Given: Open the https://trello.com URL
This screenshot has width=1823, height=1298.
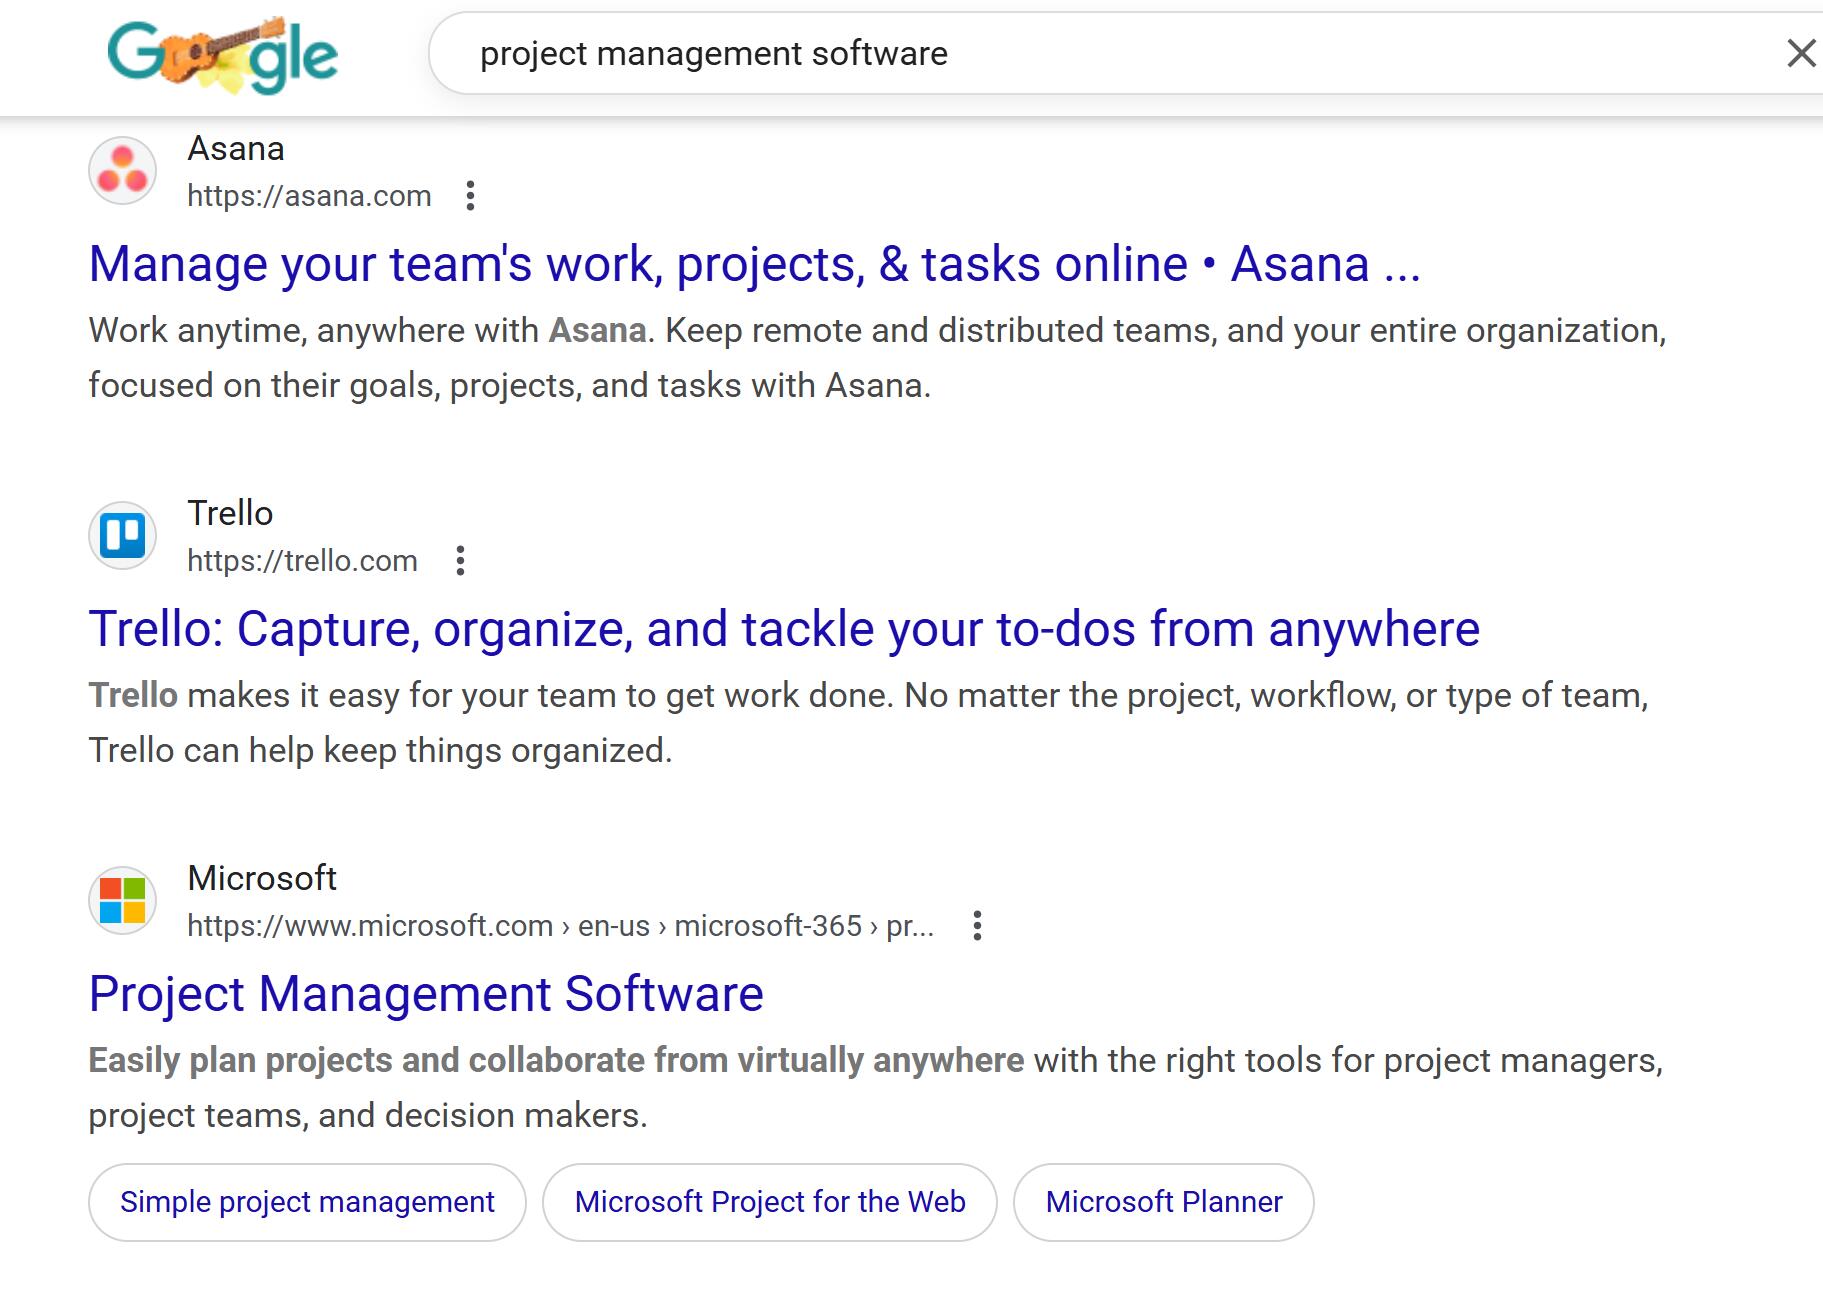Looking at the screenshot, I should [302, 561].
